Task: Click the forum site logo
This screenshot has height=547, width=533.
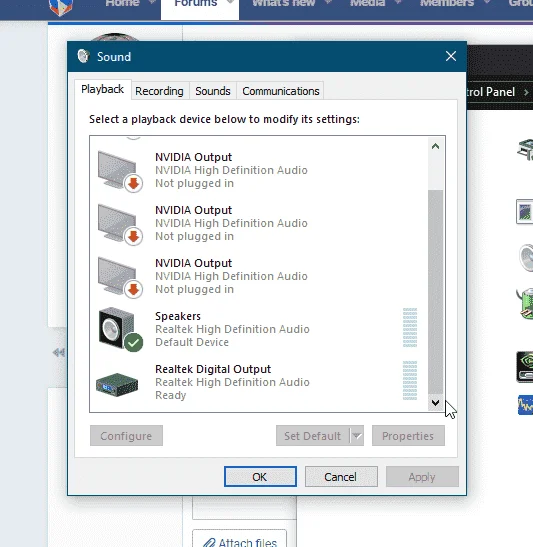Action: point(61,7)
